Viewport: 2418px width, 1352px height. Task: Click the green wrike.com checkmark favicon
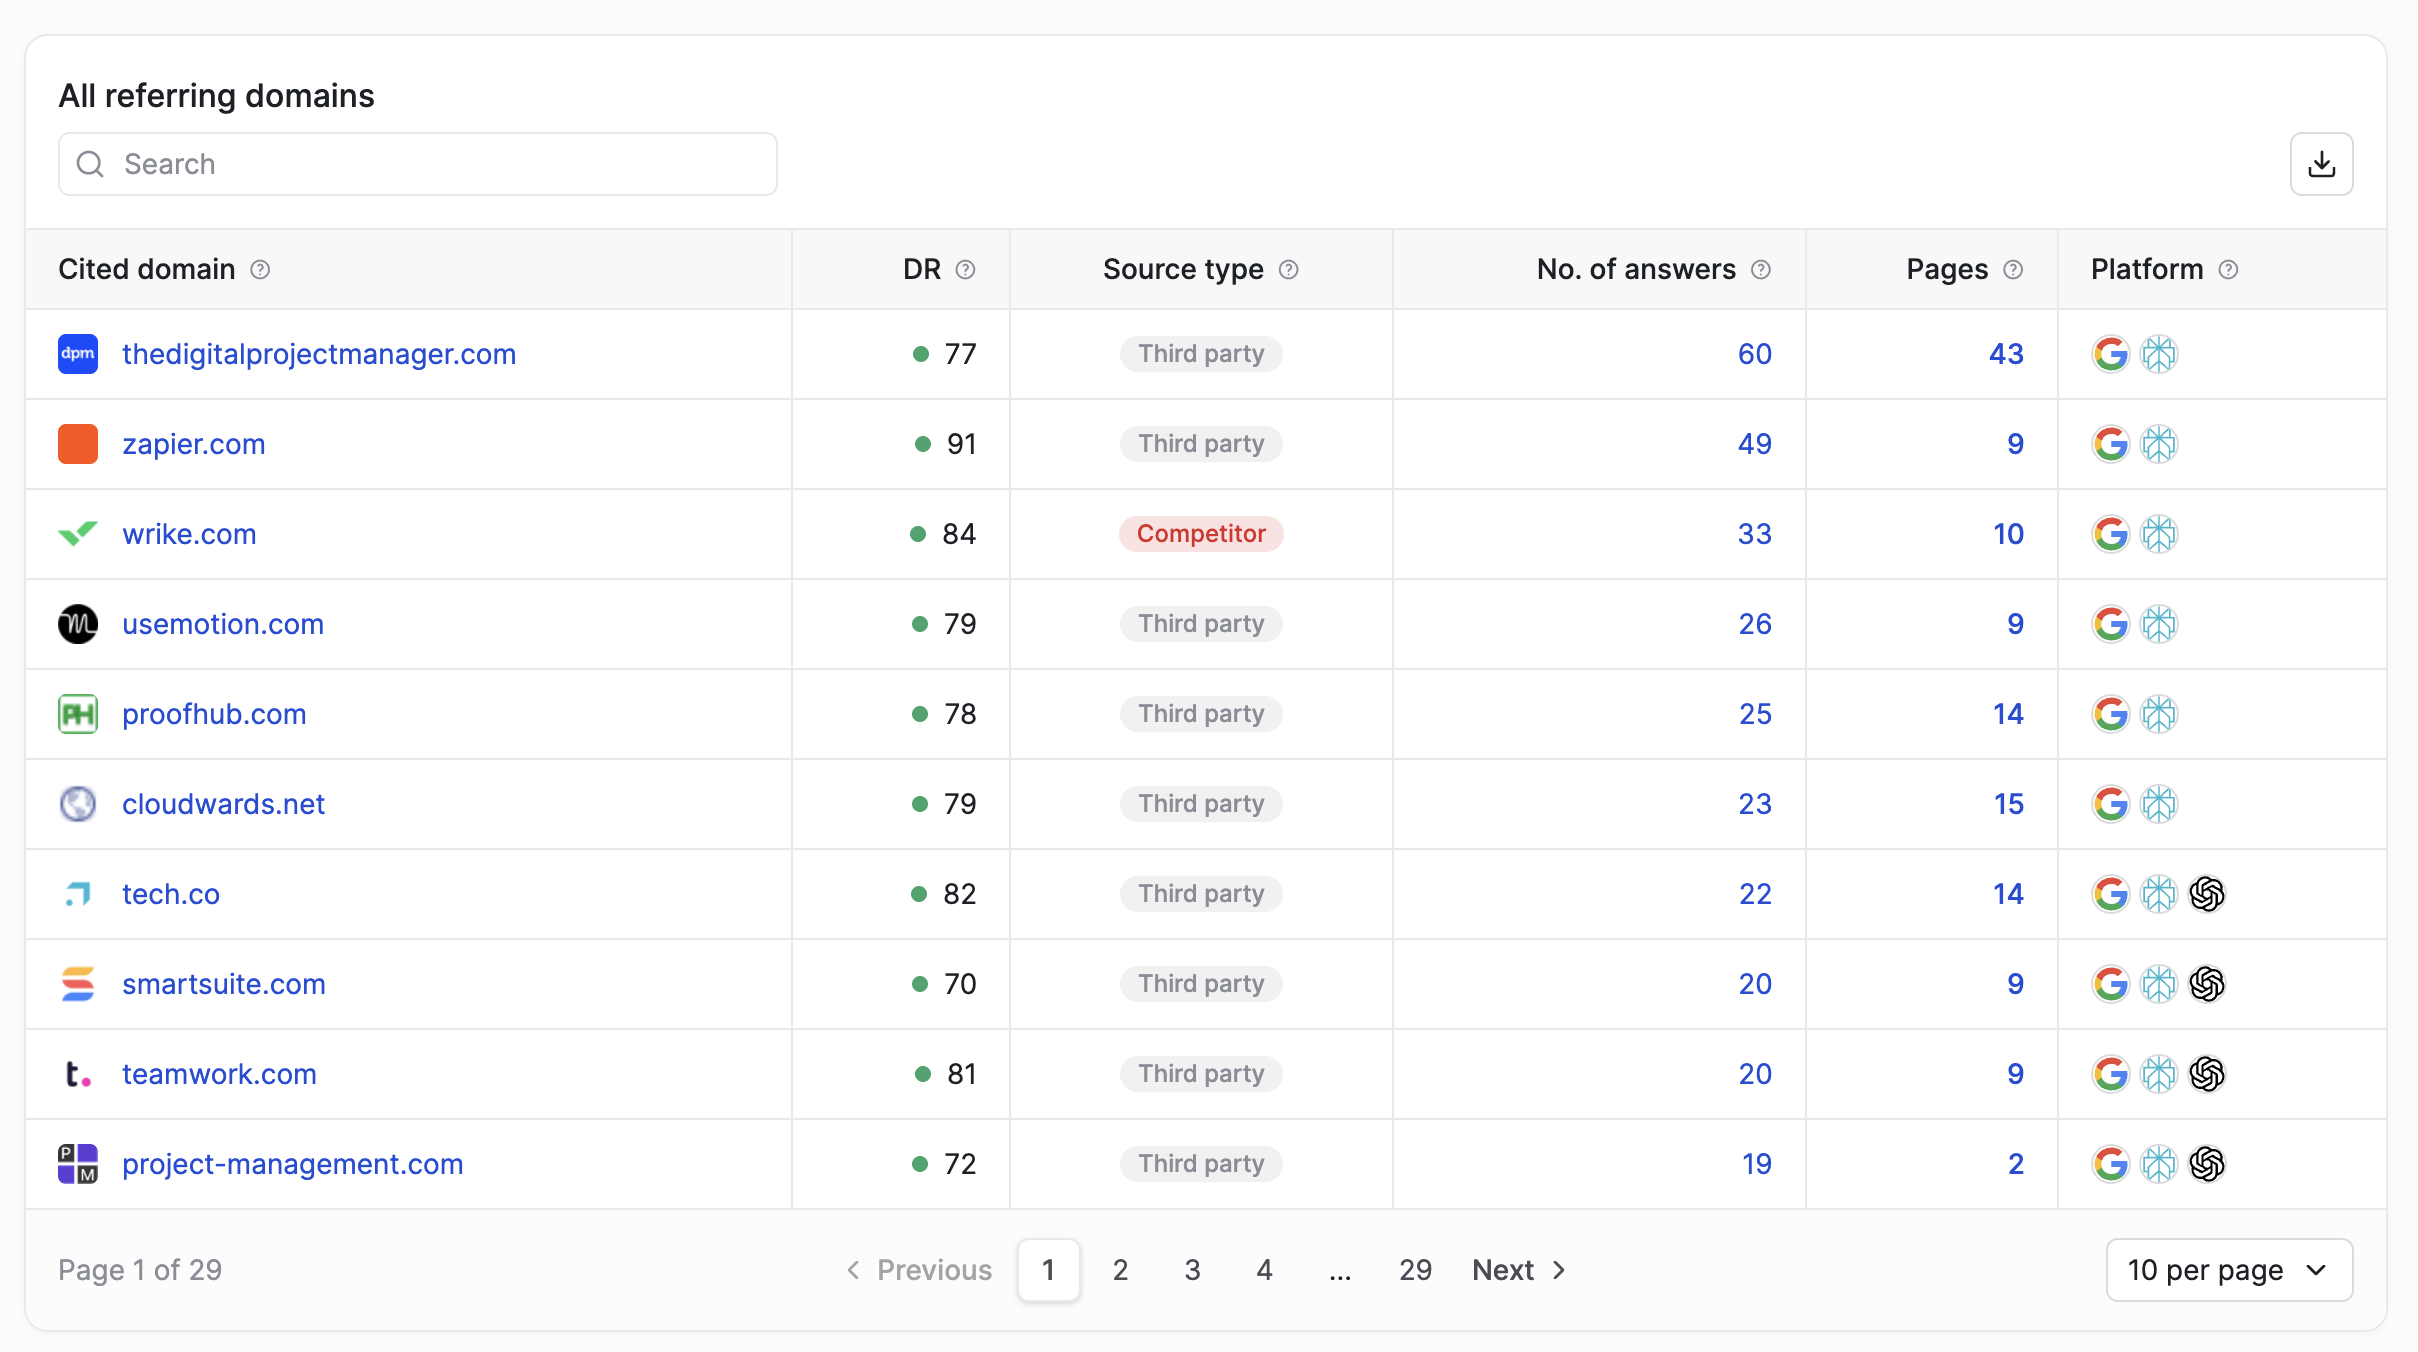(78, 534)
